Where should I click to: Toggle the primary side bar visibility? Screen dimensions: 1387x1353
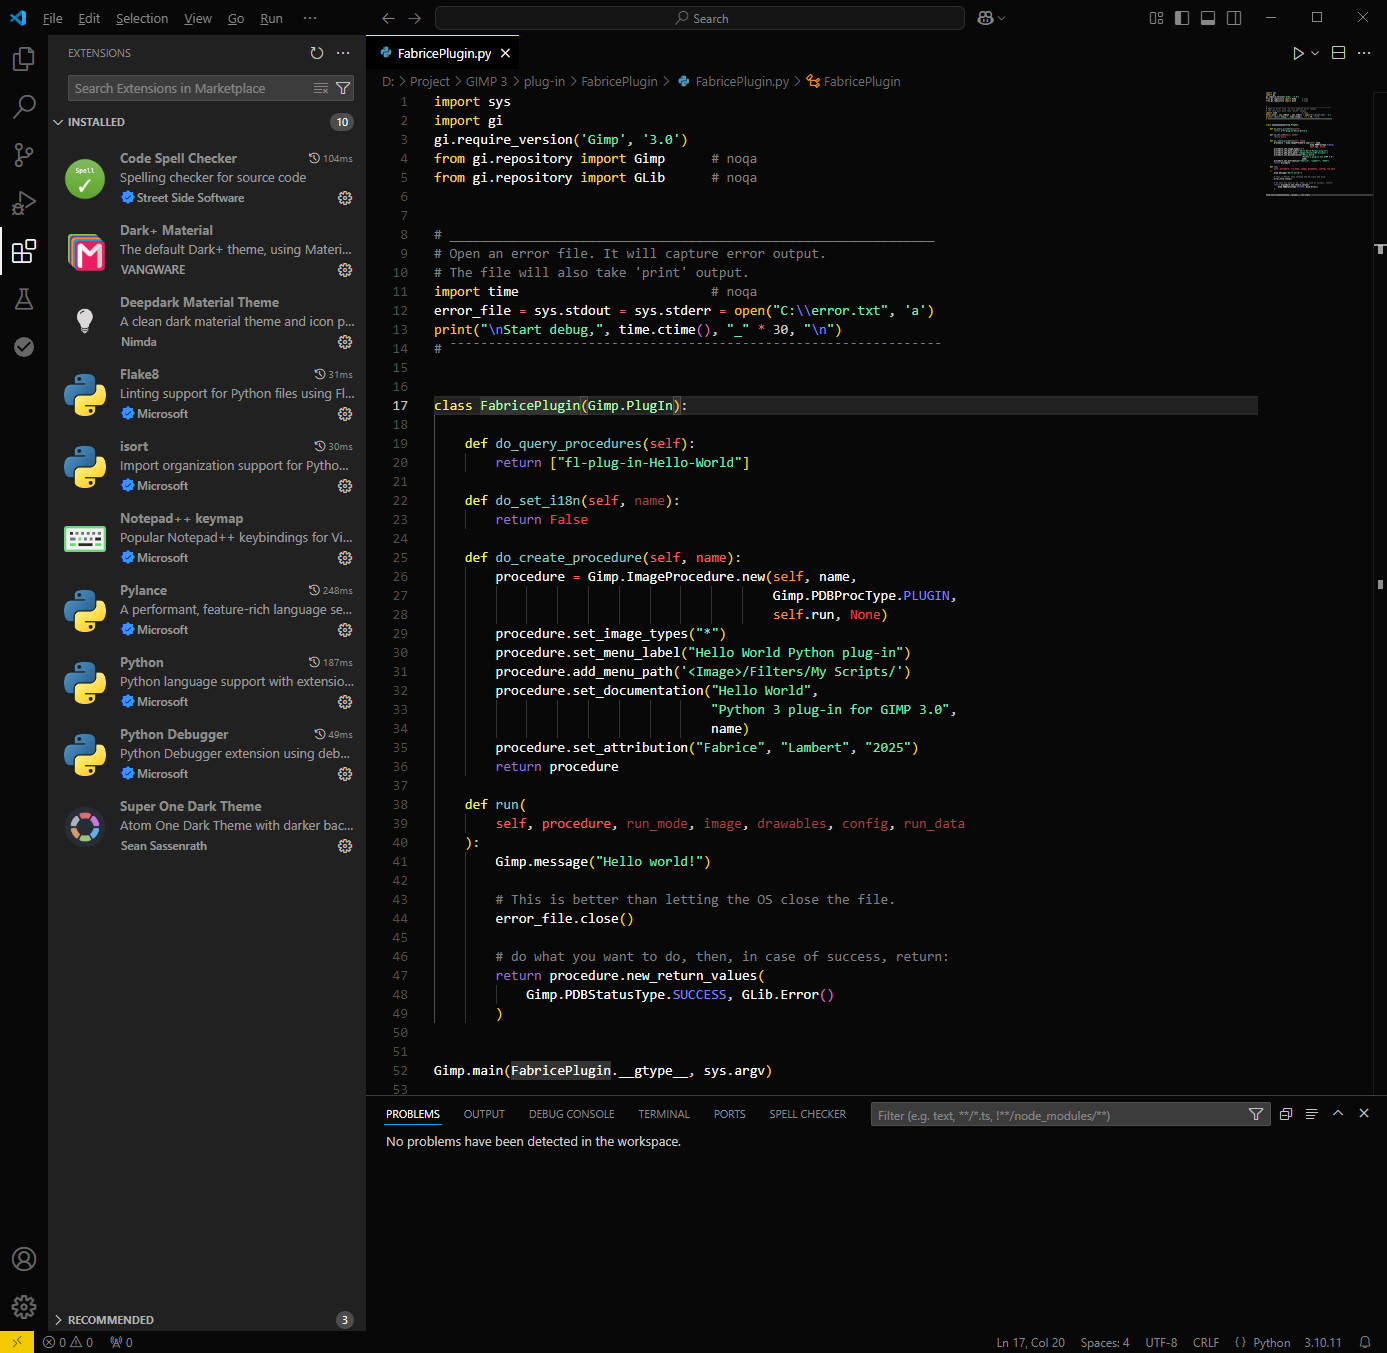tap(1182, 18)
